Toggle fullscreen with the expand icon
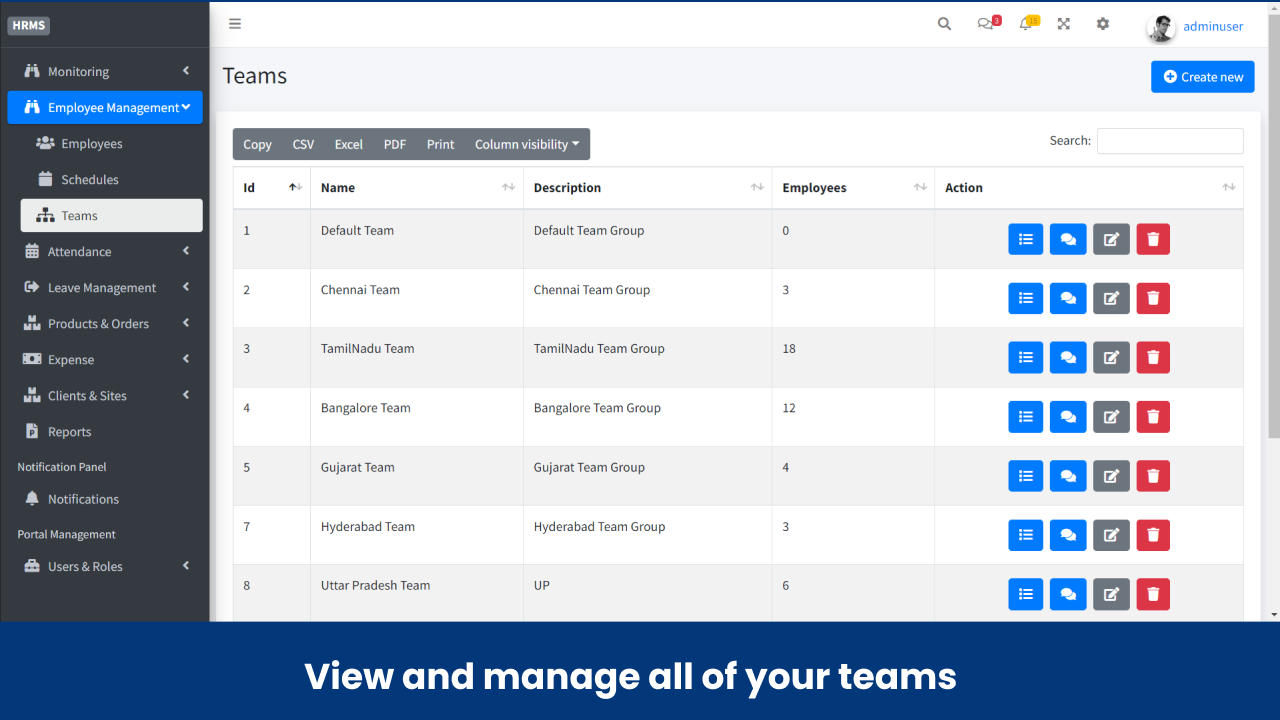1280x720 pixels. pyautogui.click(x=1063, y=23)
